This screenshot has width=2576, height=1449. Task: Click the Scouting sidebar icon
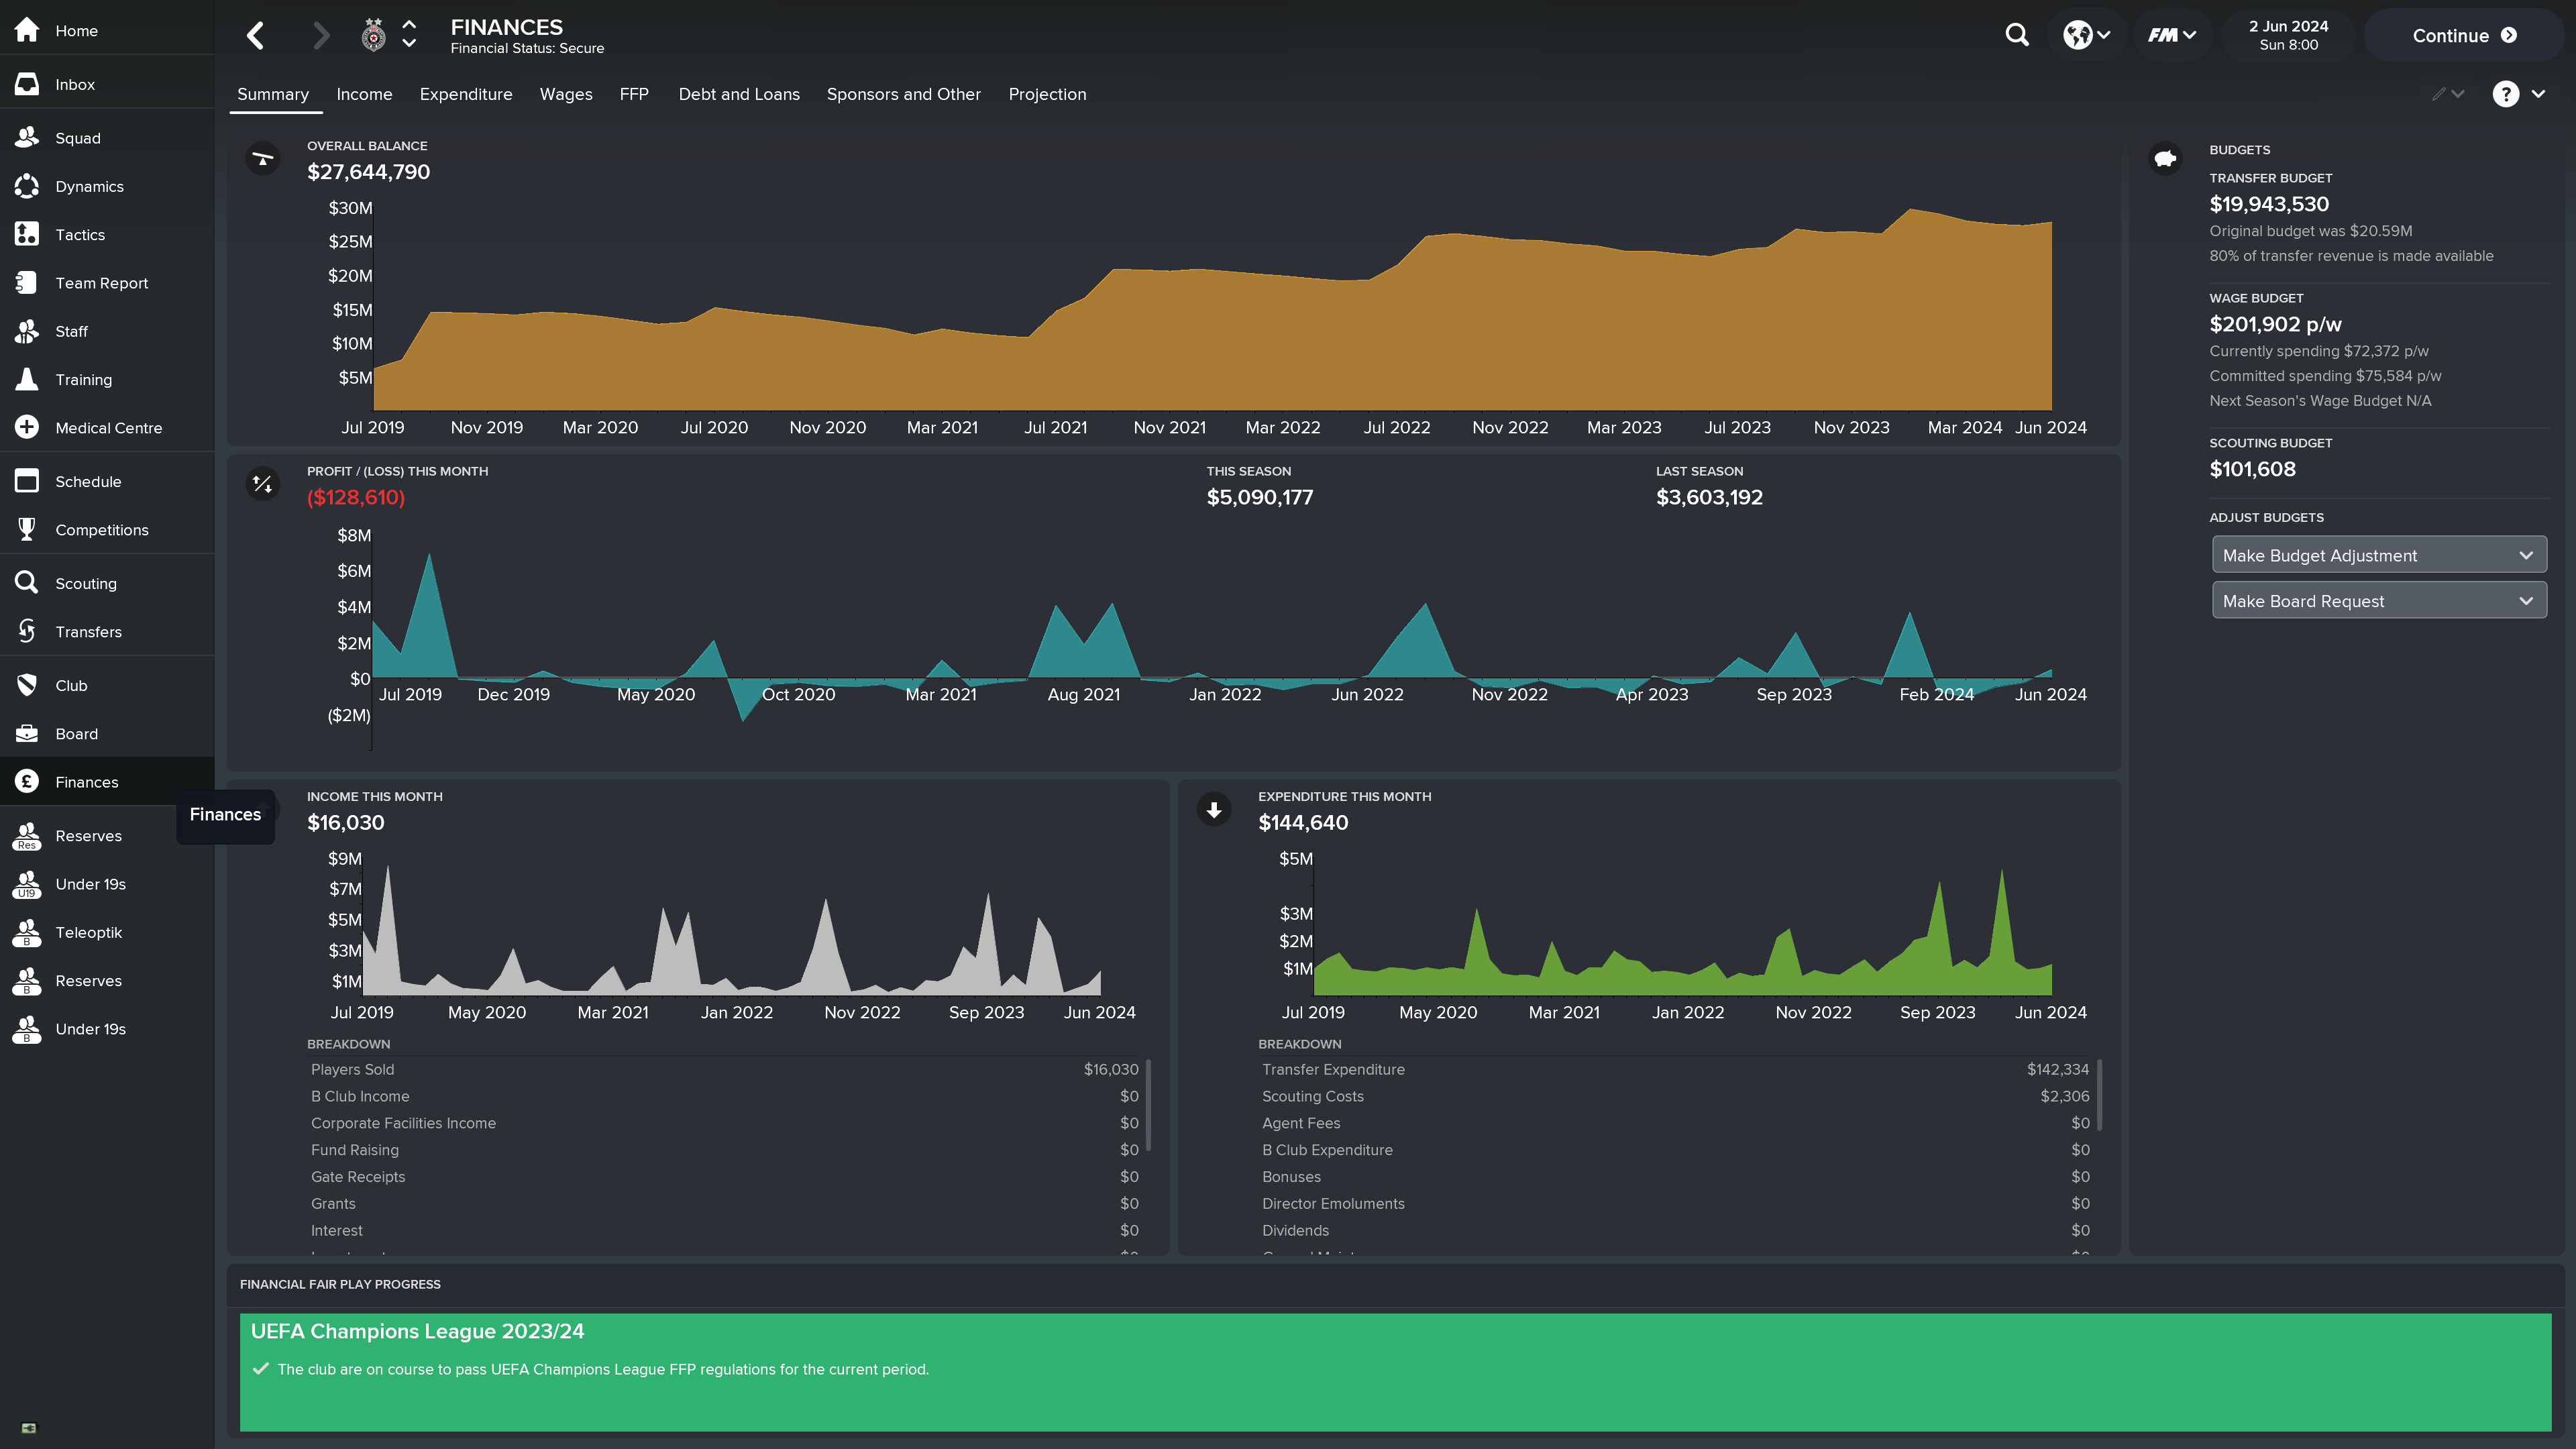tap(27, 583)
